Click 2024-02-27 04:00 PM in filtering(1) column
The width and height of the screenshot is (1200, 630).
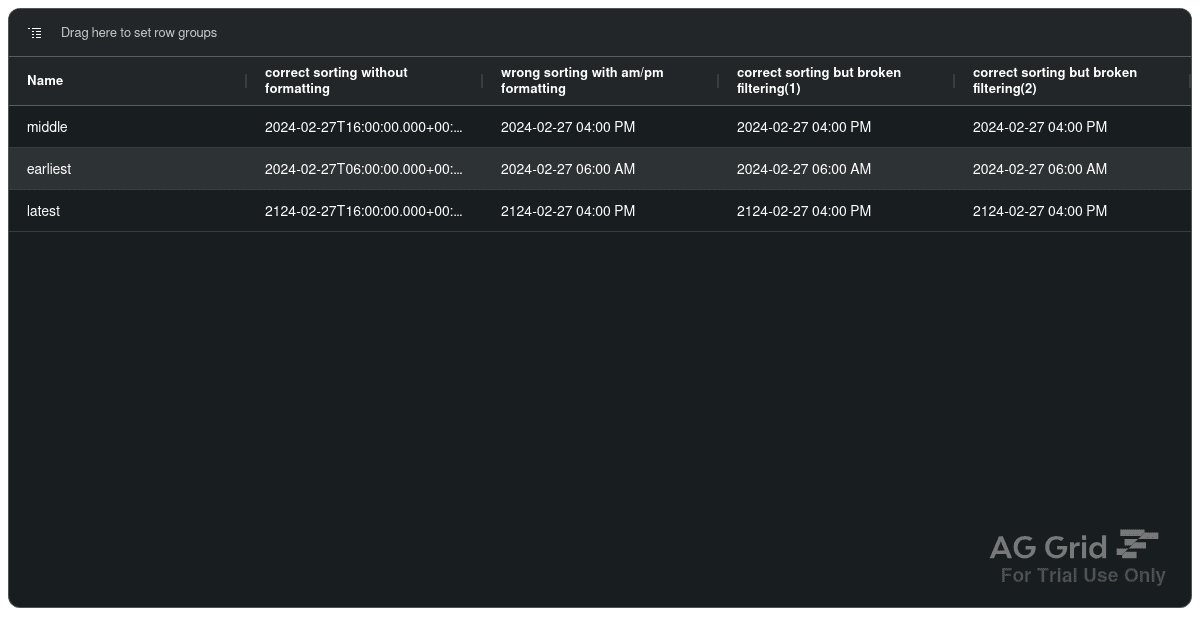[836, 127]
